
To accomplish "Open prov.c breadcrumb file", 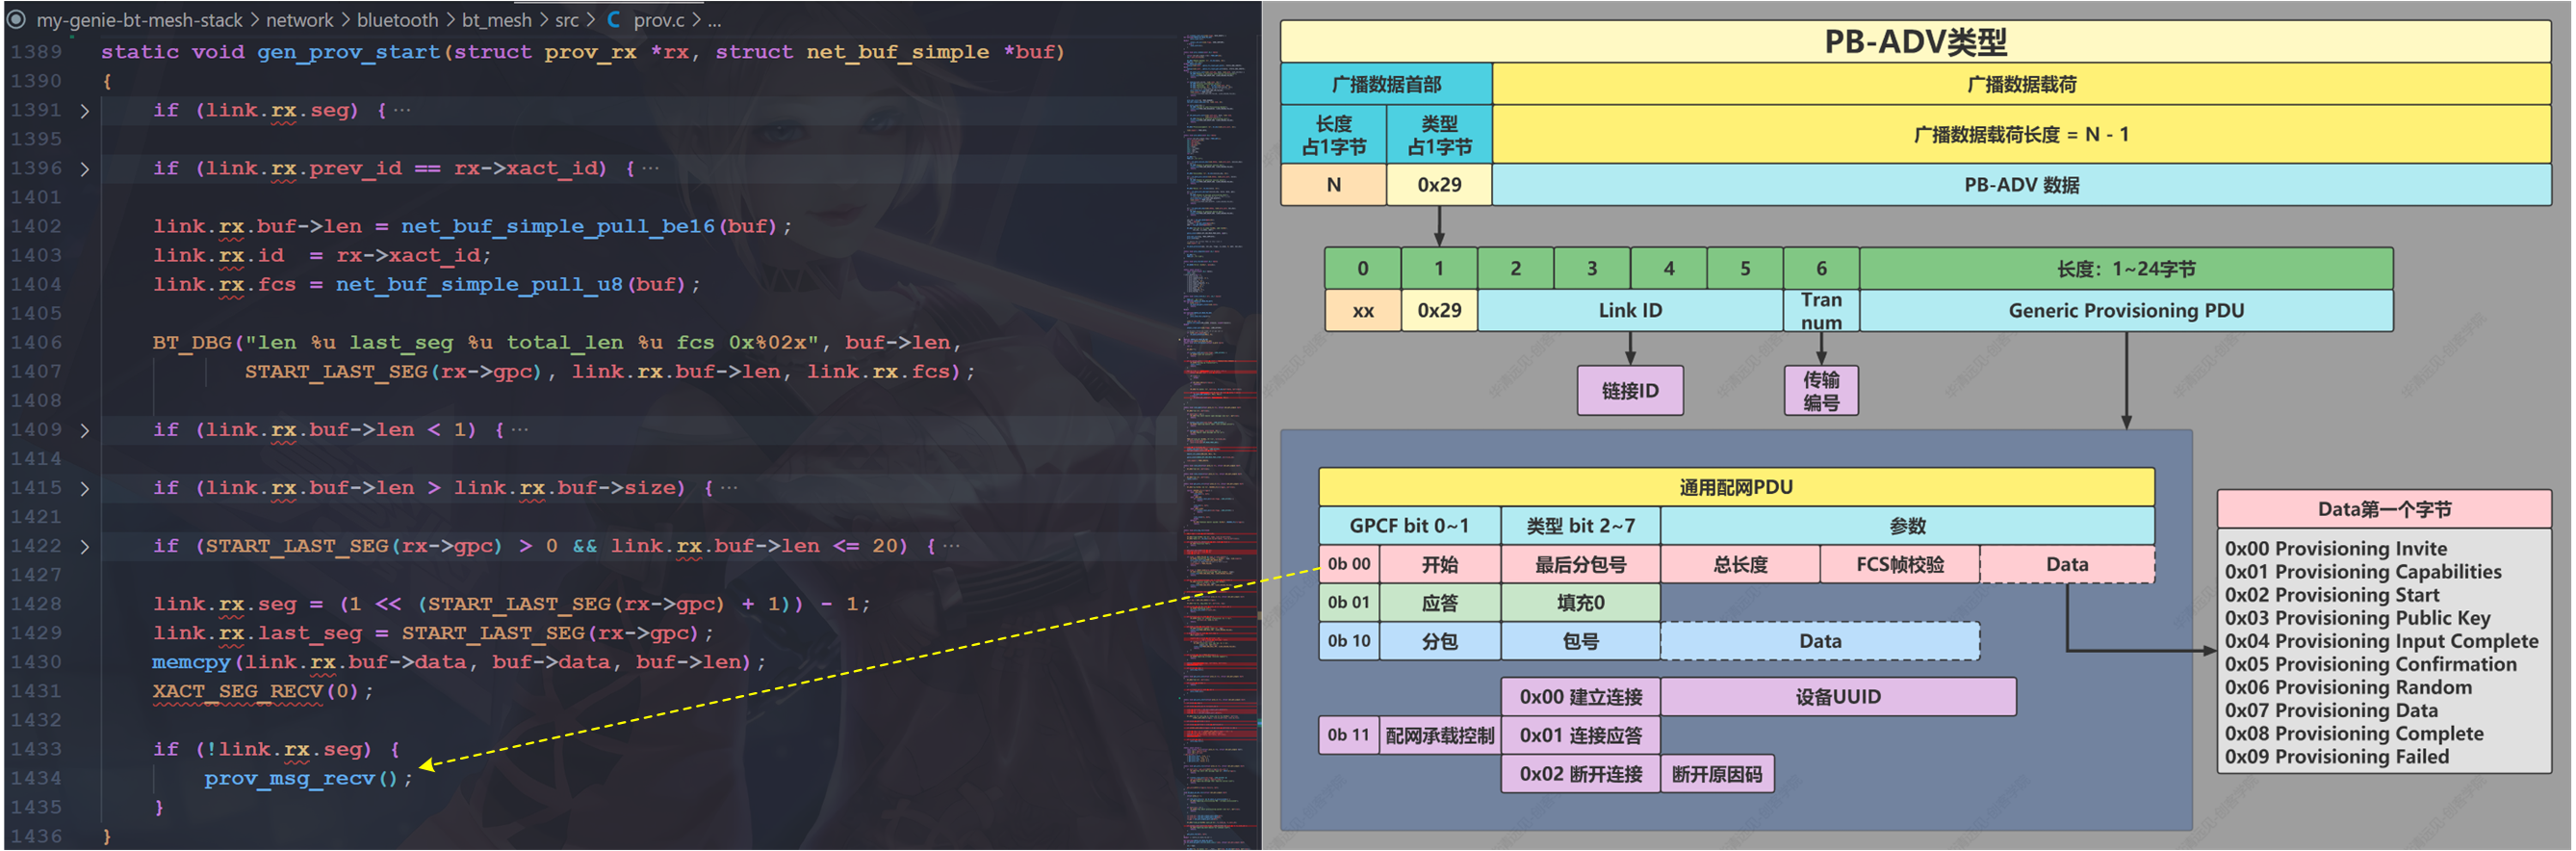I will (659, 20).
